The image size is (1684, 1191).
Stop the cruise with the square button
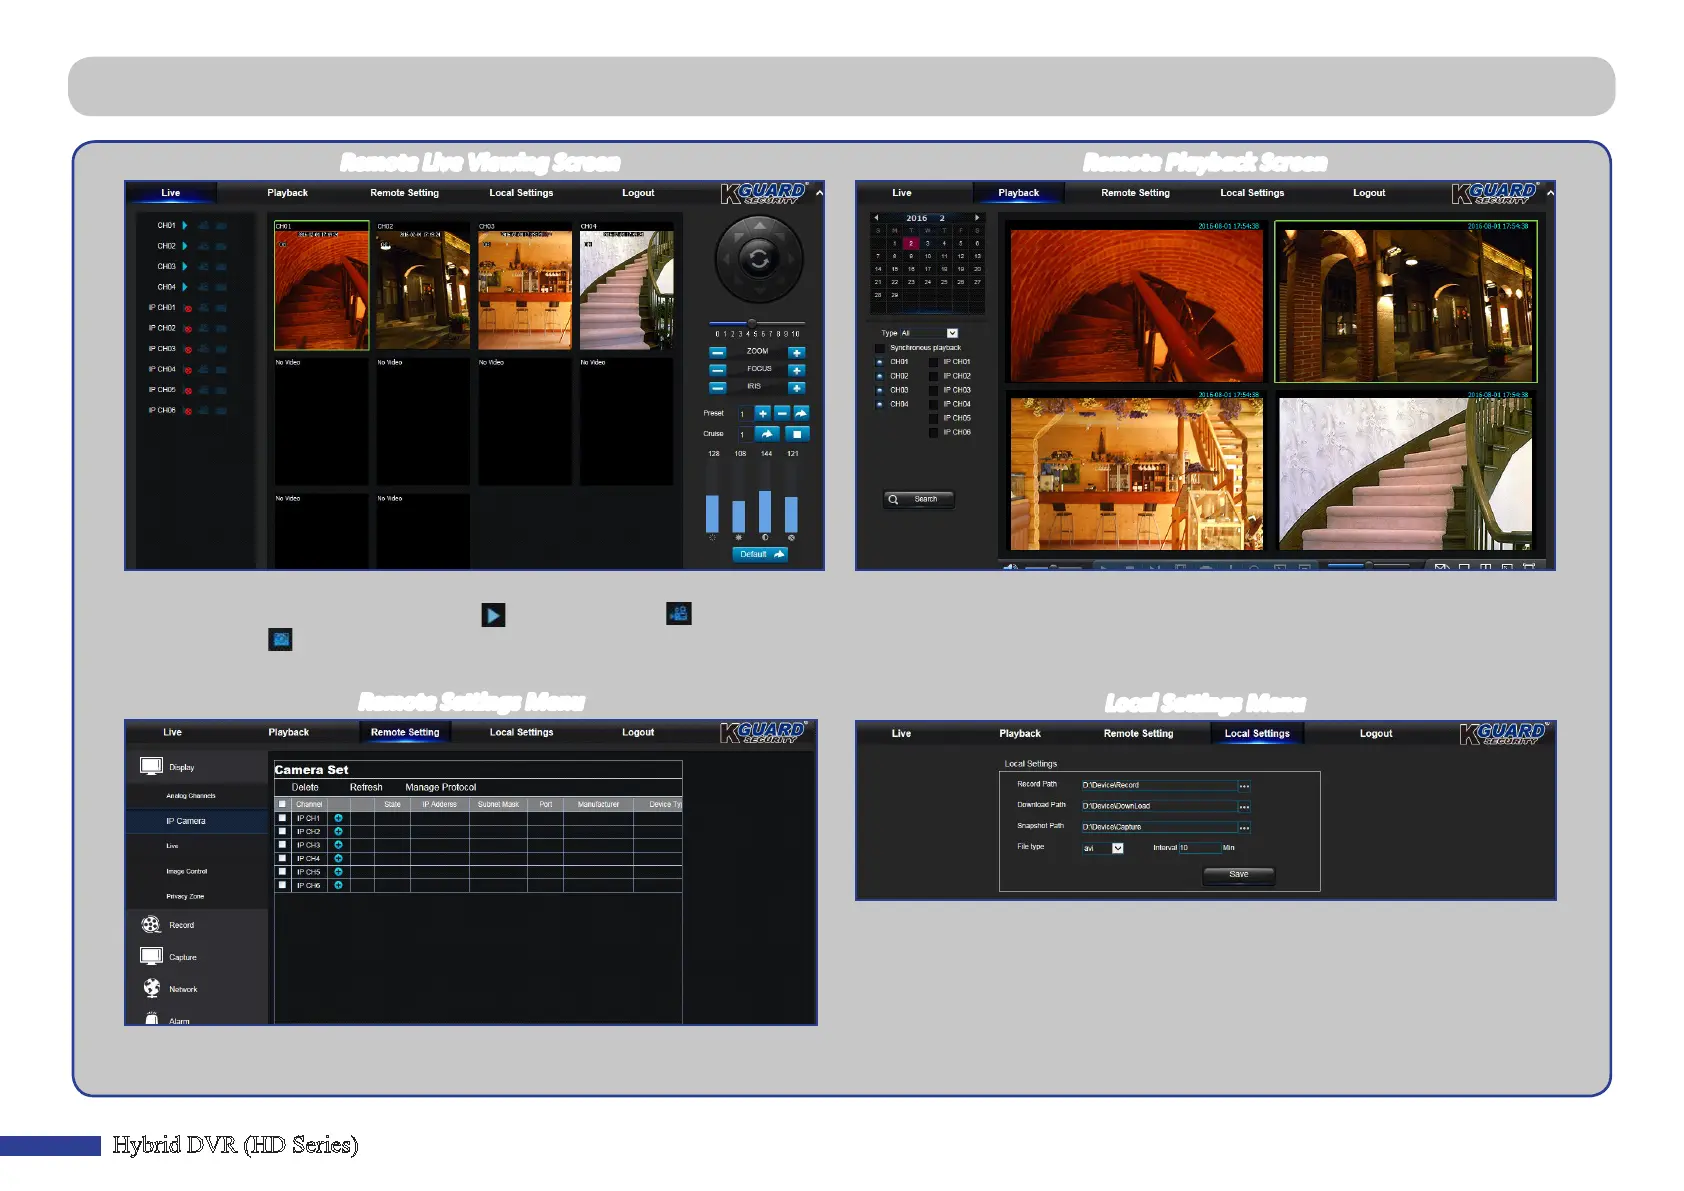tap(796, 434)
